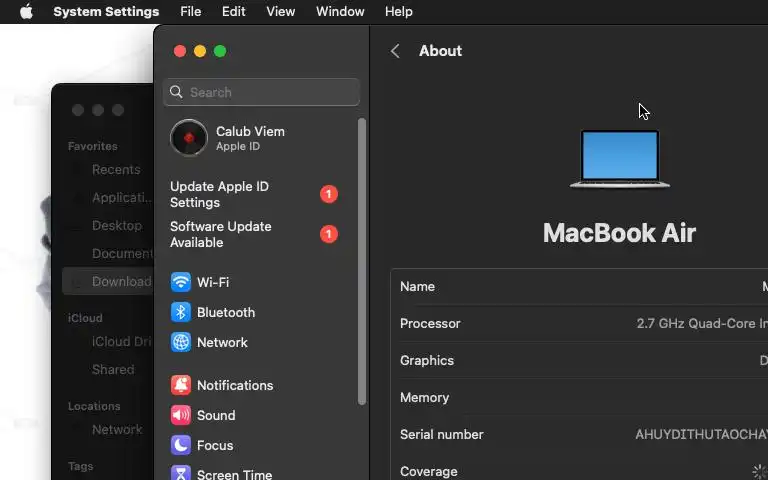Viewport: 768px width, 480px height.
Task: Open iCloud Drive in Finder sidebar
Action: 122,341
